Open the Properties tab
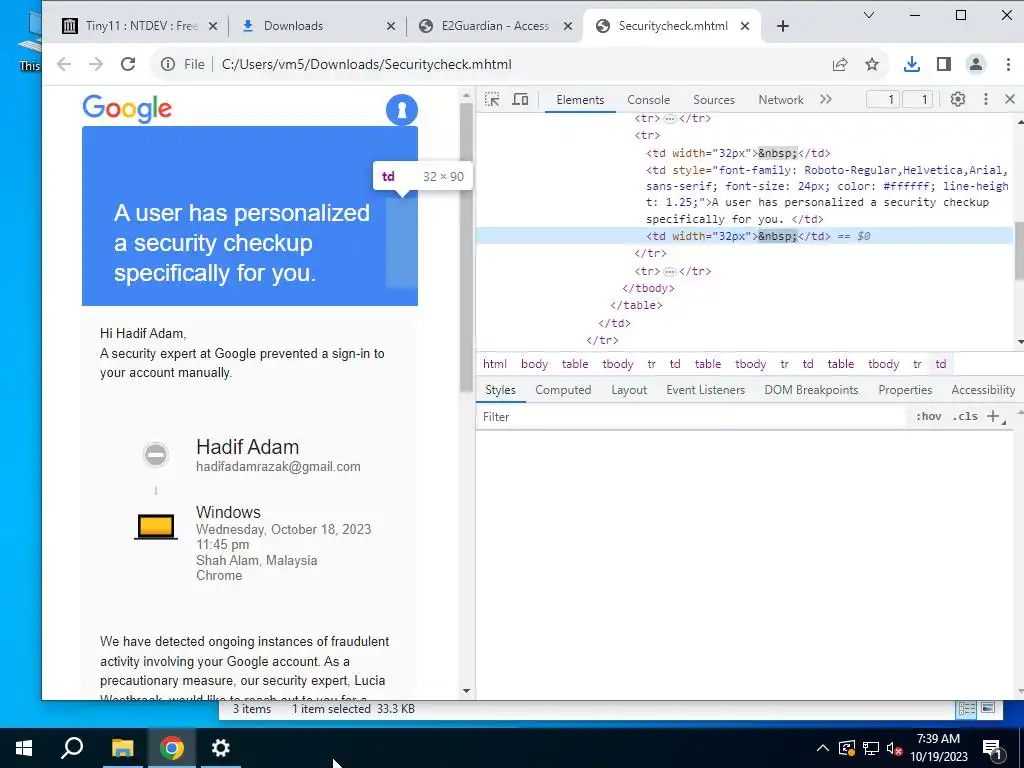 tap(905, 390)
